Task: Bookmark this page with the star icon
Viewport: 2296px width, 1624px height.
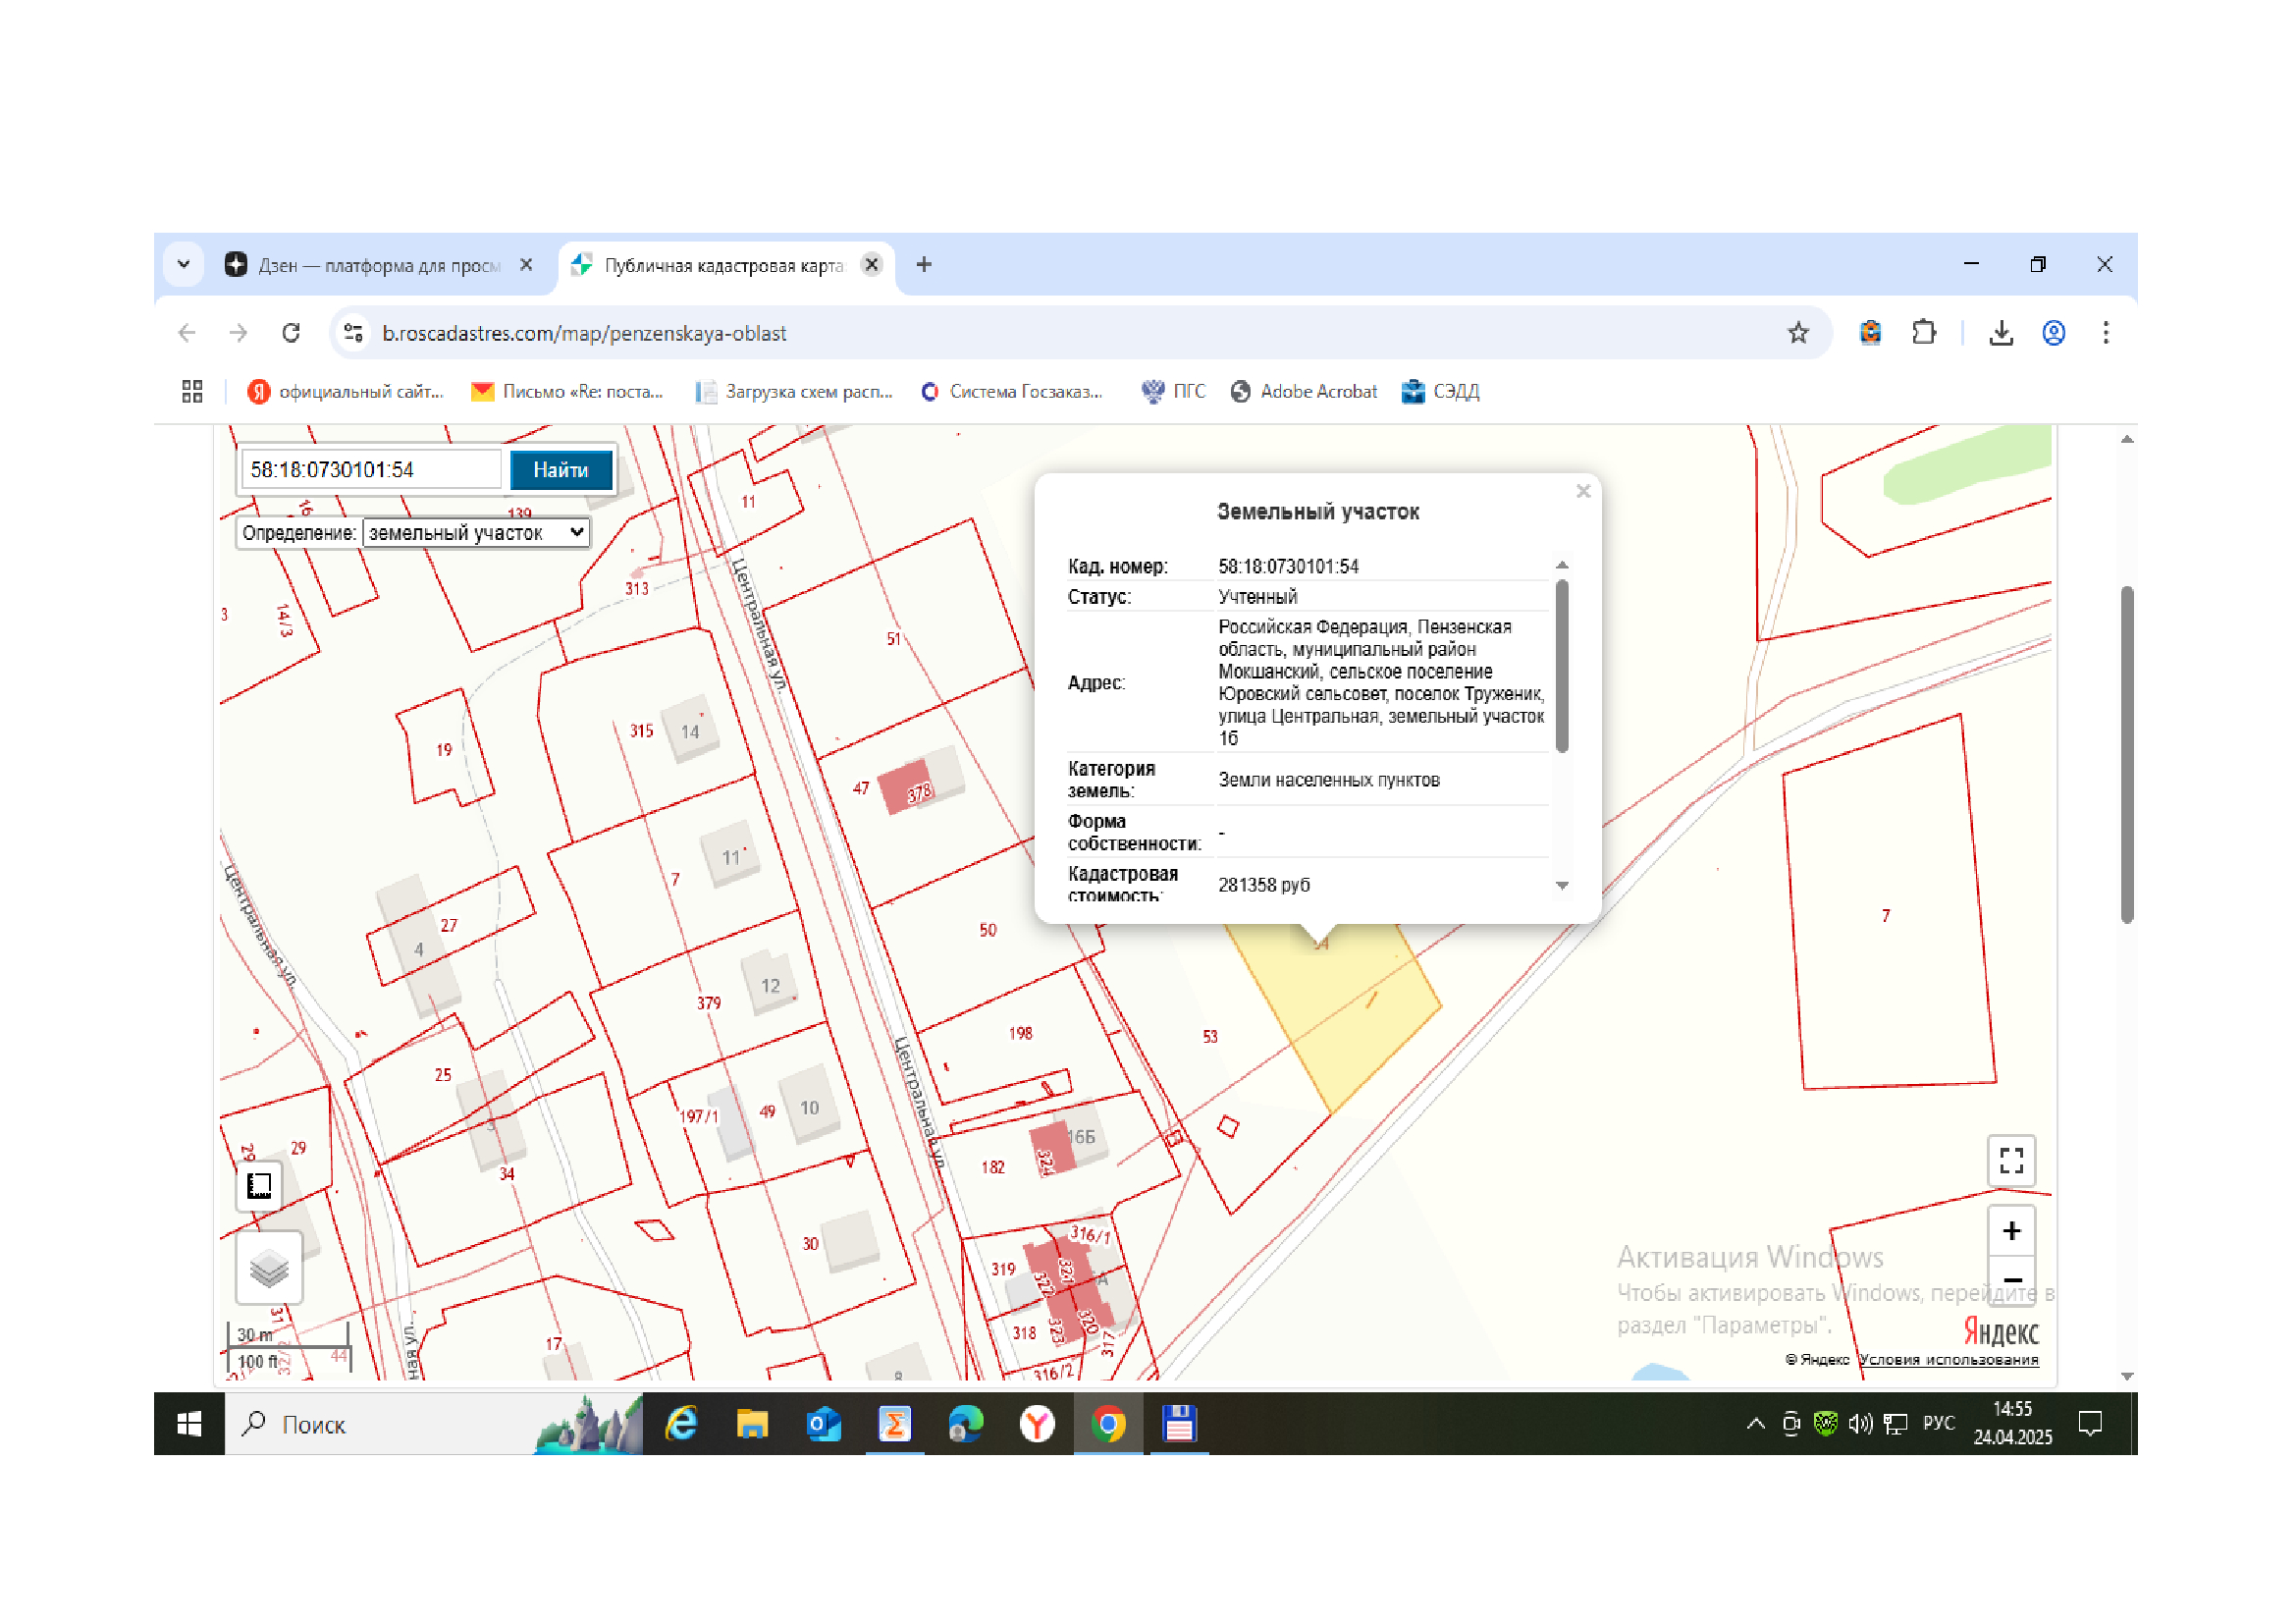Action: coord(1798,333)
